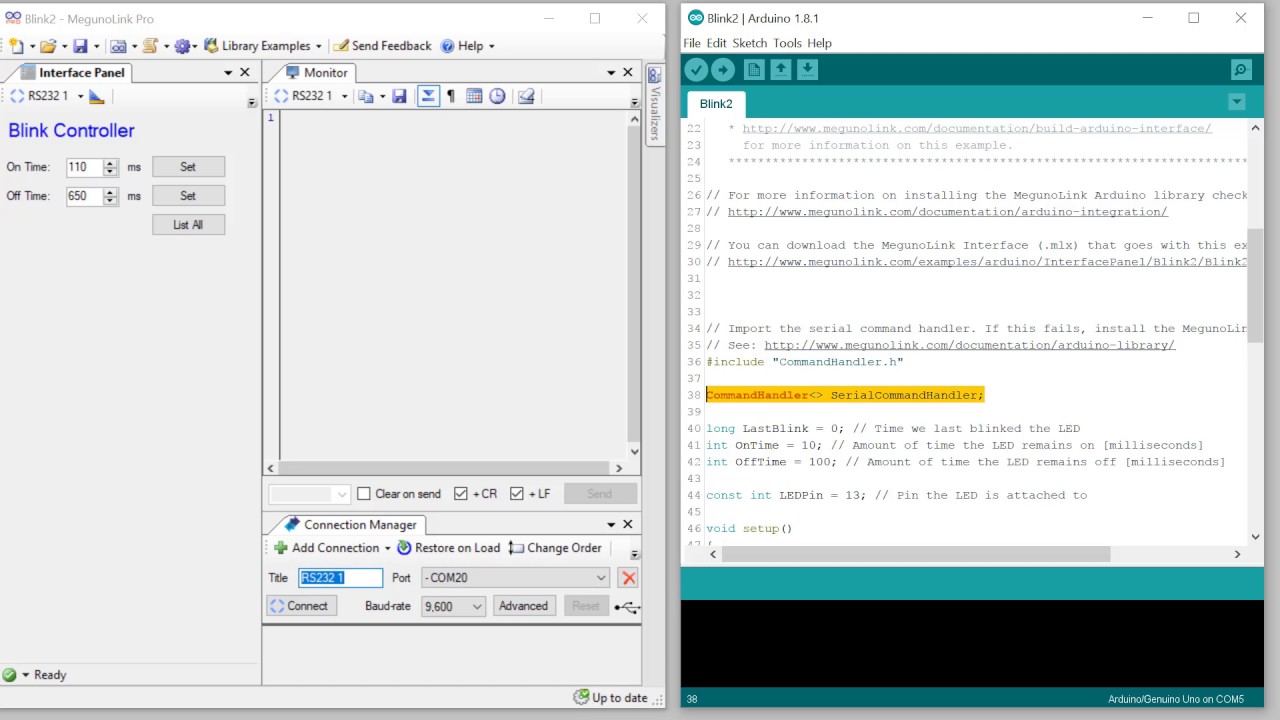The image size is (1280, 720).
Task: Click the List All button
Action: tap(188, 225)
